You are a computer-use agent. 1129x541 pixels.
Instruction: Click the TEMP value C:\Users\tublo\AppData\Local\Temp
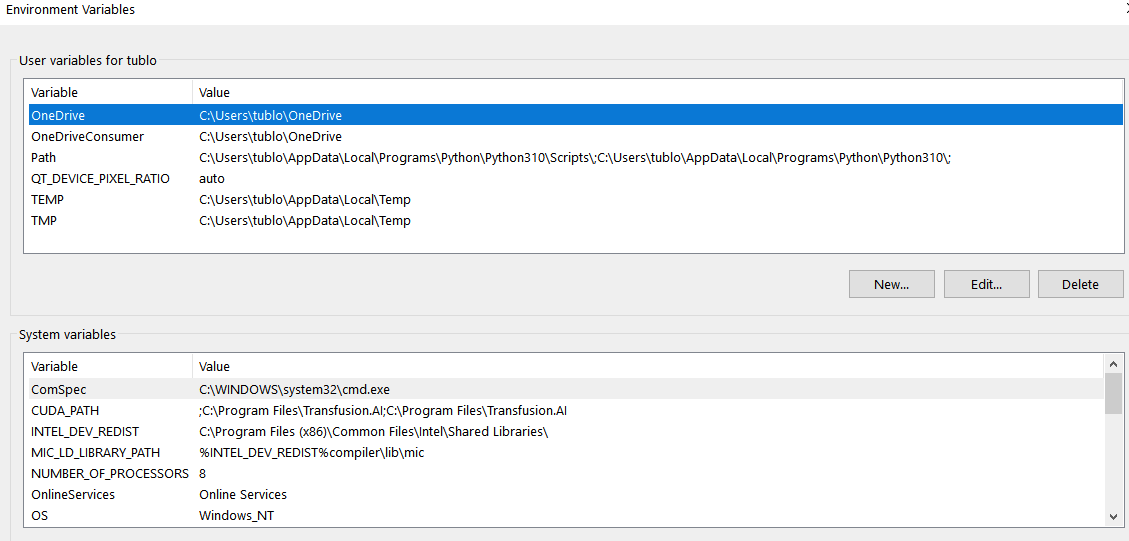305,199
